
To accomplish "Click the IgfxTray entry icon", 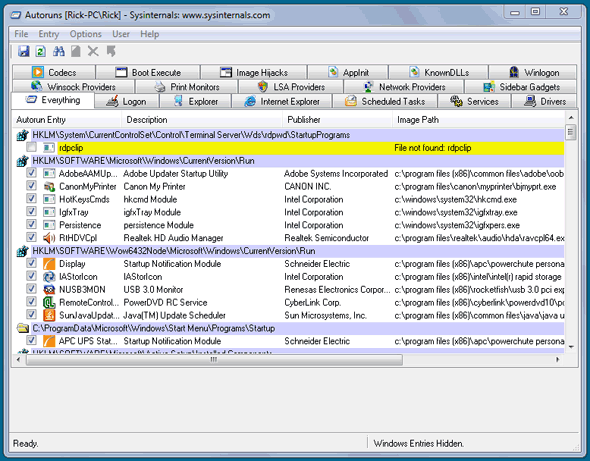I will coord(49,212).
